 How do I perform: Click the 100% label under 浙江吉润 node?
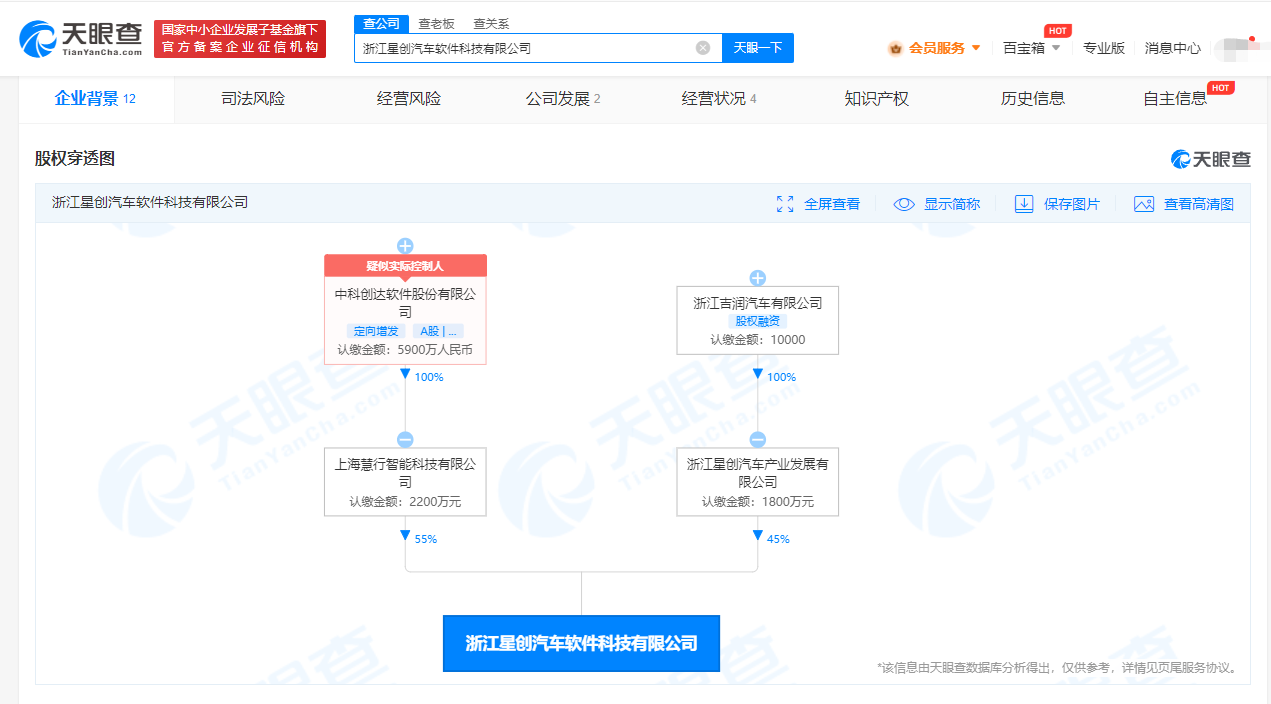(781, 377)
